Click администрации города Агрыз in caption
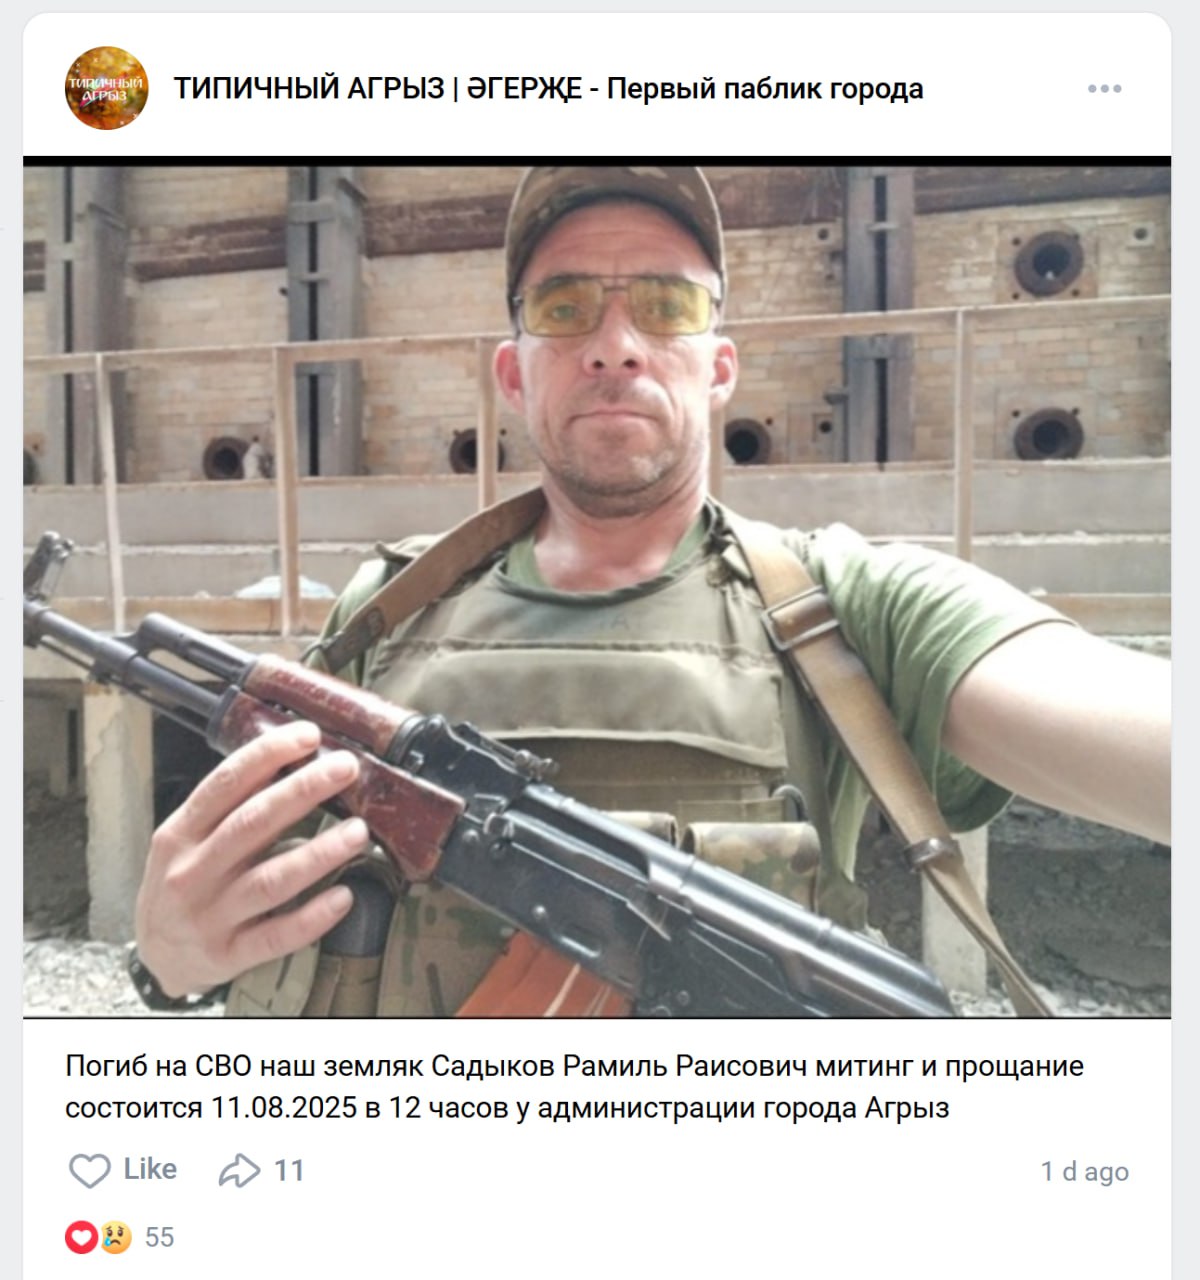The width and height of the screenshot is (1200, 1280). tap(743, 1108)
